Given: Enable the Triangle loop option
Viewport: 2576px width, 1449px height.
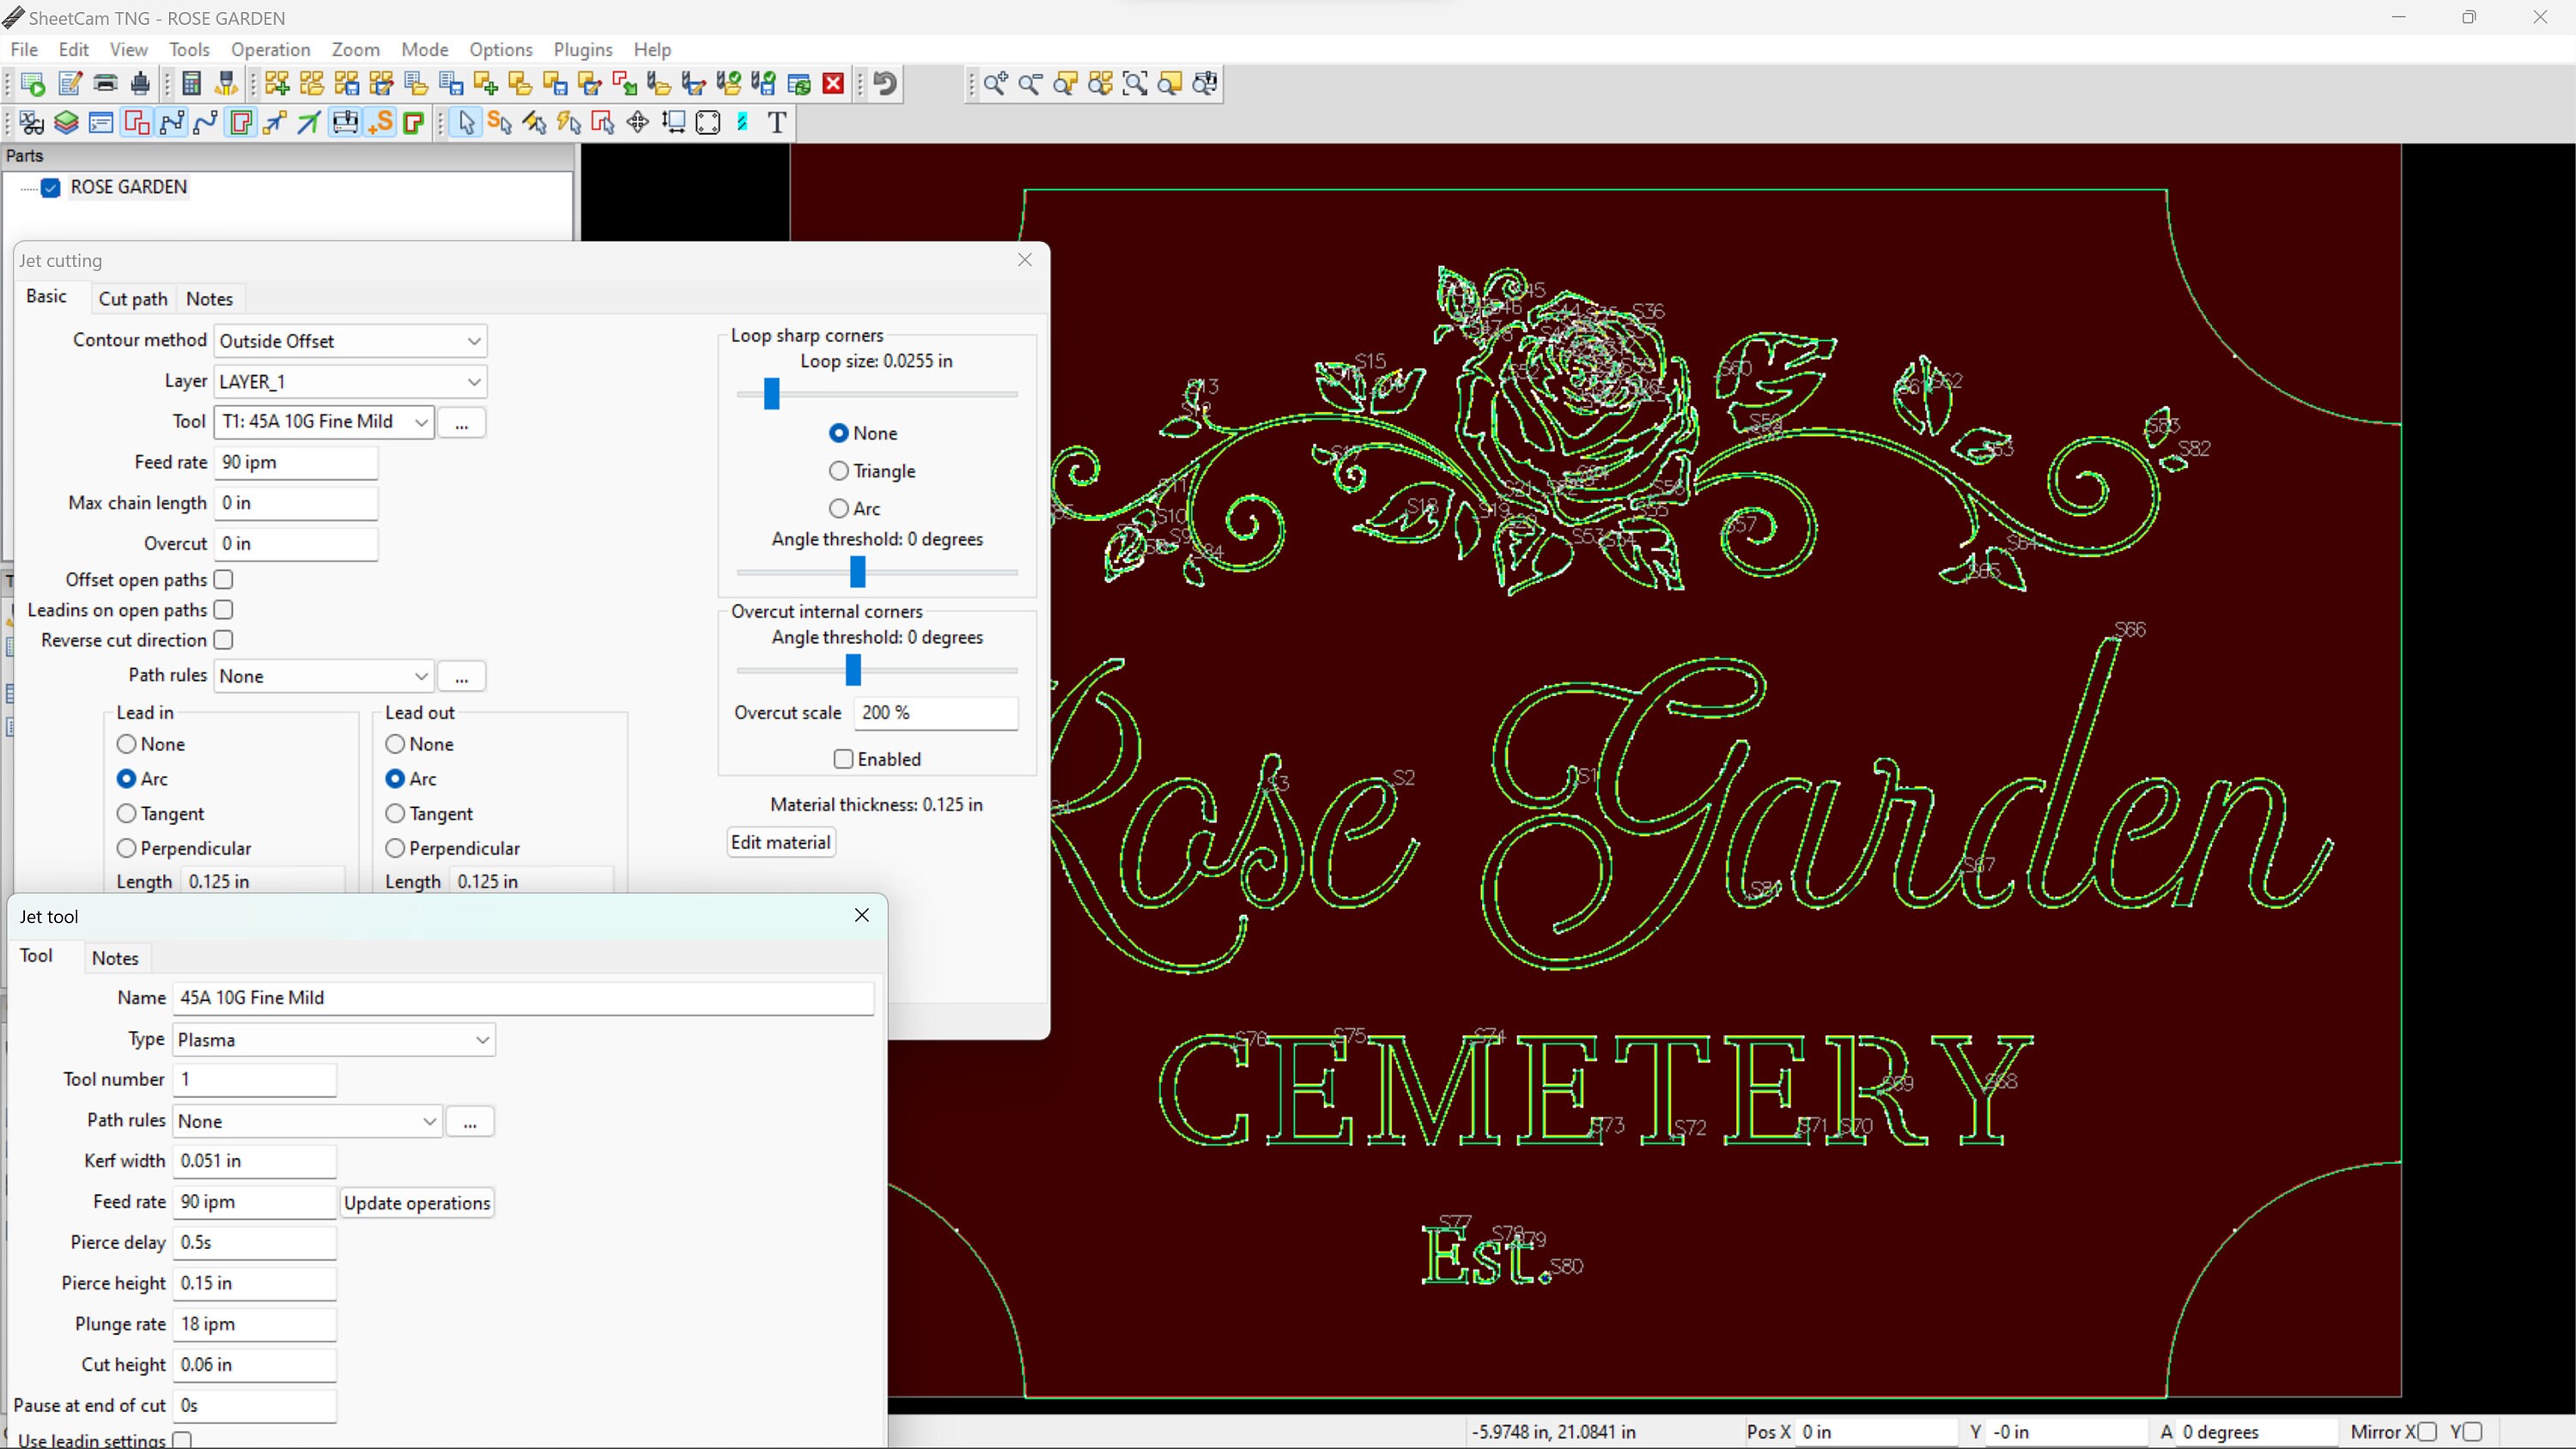Looking at the screenshot, I should click(839, 471).
